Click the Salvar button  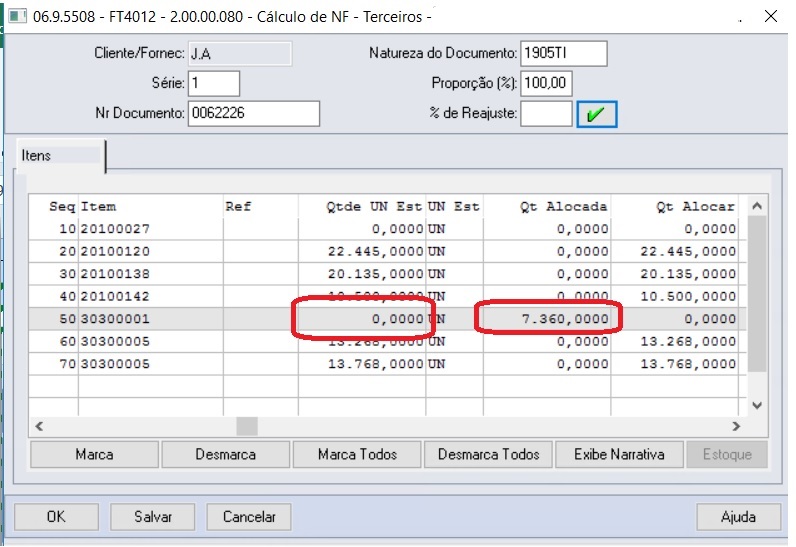153,517
